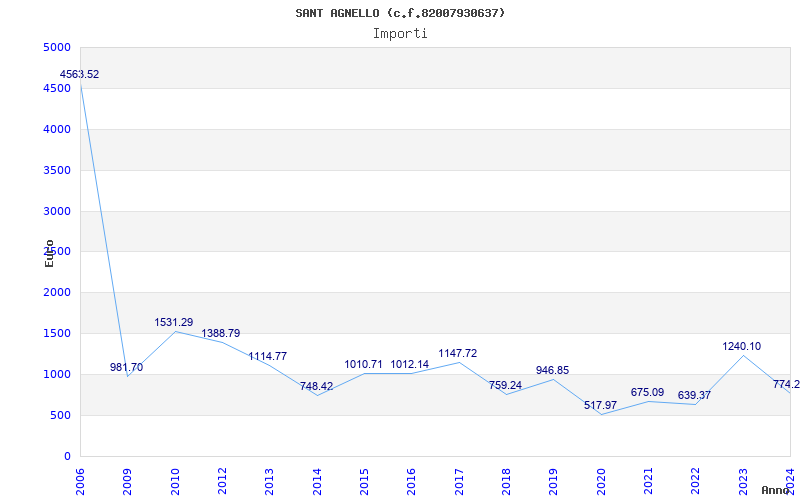Click the 3500 y-axis tick label
This screenshot has height=500, width=800.
tap(58, 170)
